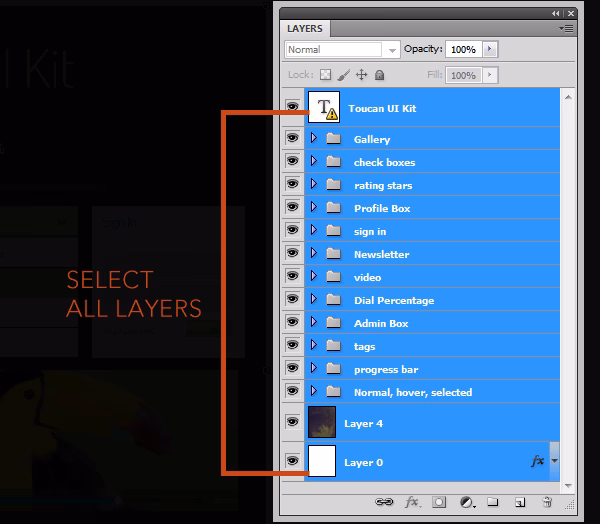The image size is (600, 524).
Task: Click the lock all padlock icon
Action: click(x=380, y=75)
